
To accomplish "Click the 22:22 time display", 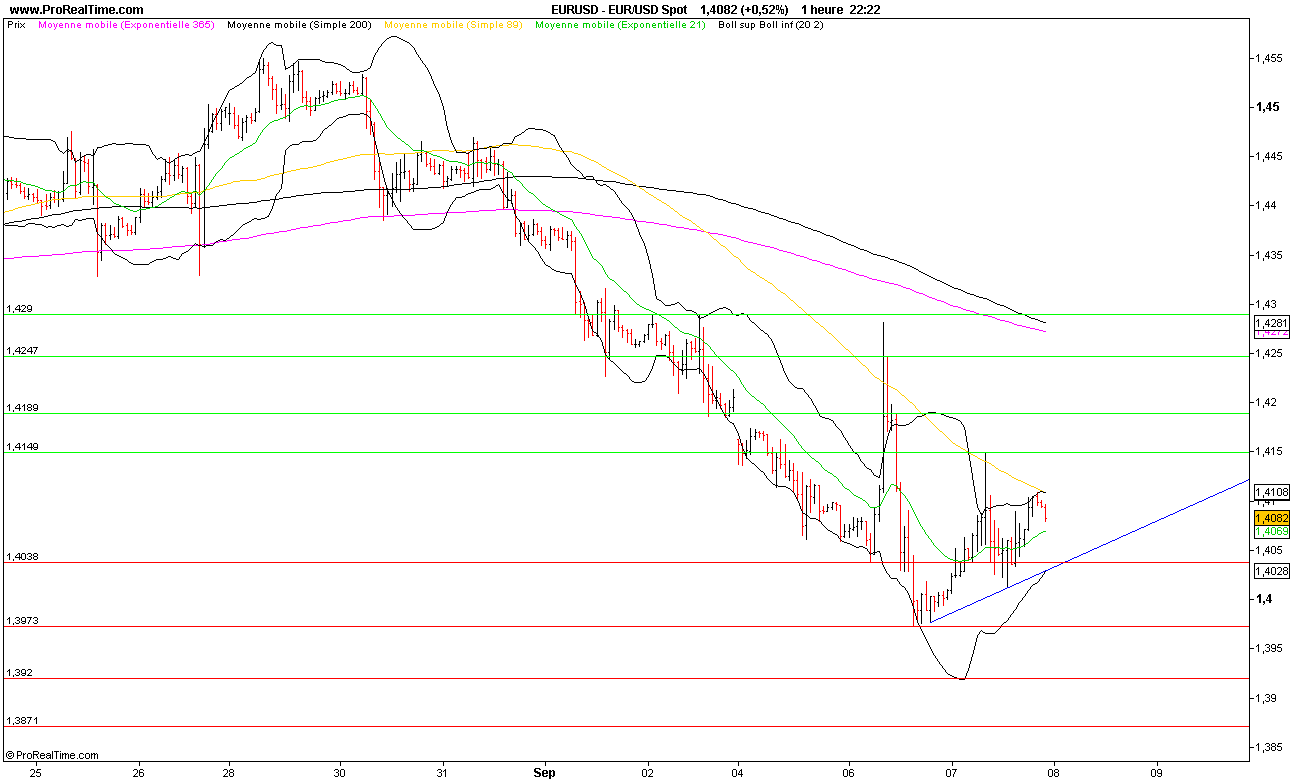I will coord(866,10).
